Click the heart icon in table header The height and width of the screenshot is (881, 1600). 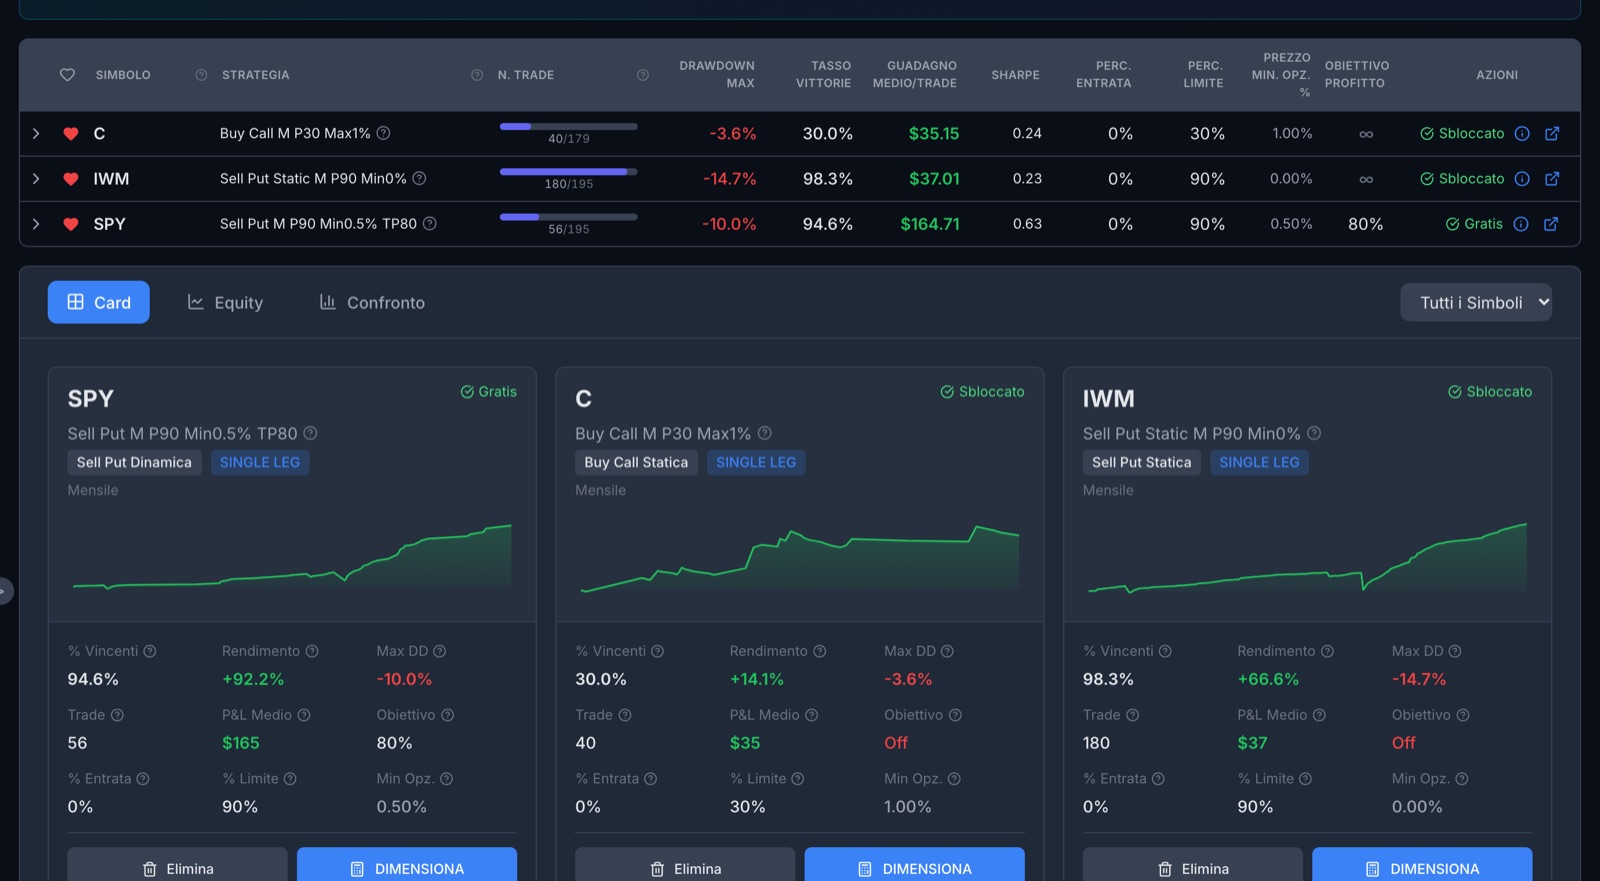(x=68, y=75)
